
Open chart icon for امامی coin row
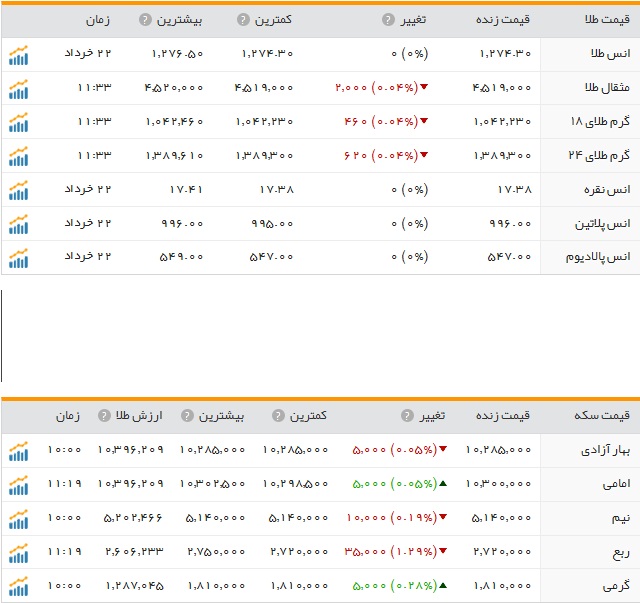[x=19, y=485]
